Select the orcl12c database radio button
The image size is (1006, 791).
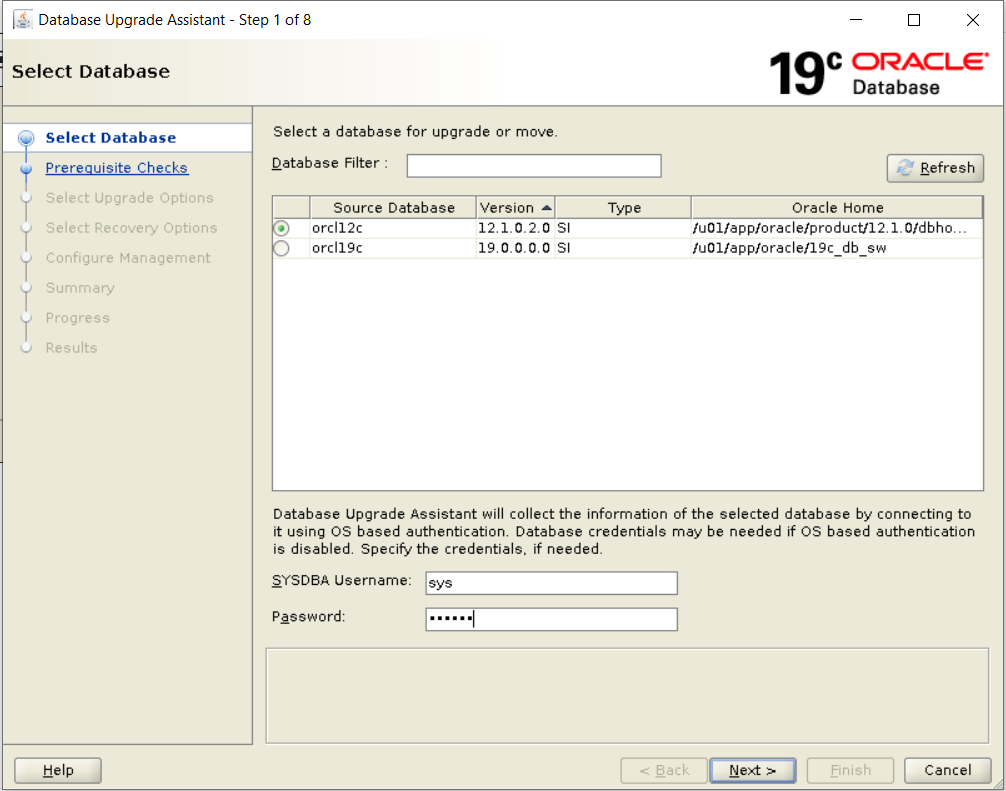click(282, 229)
